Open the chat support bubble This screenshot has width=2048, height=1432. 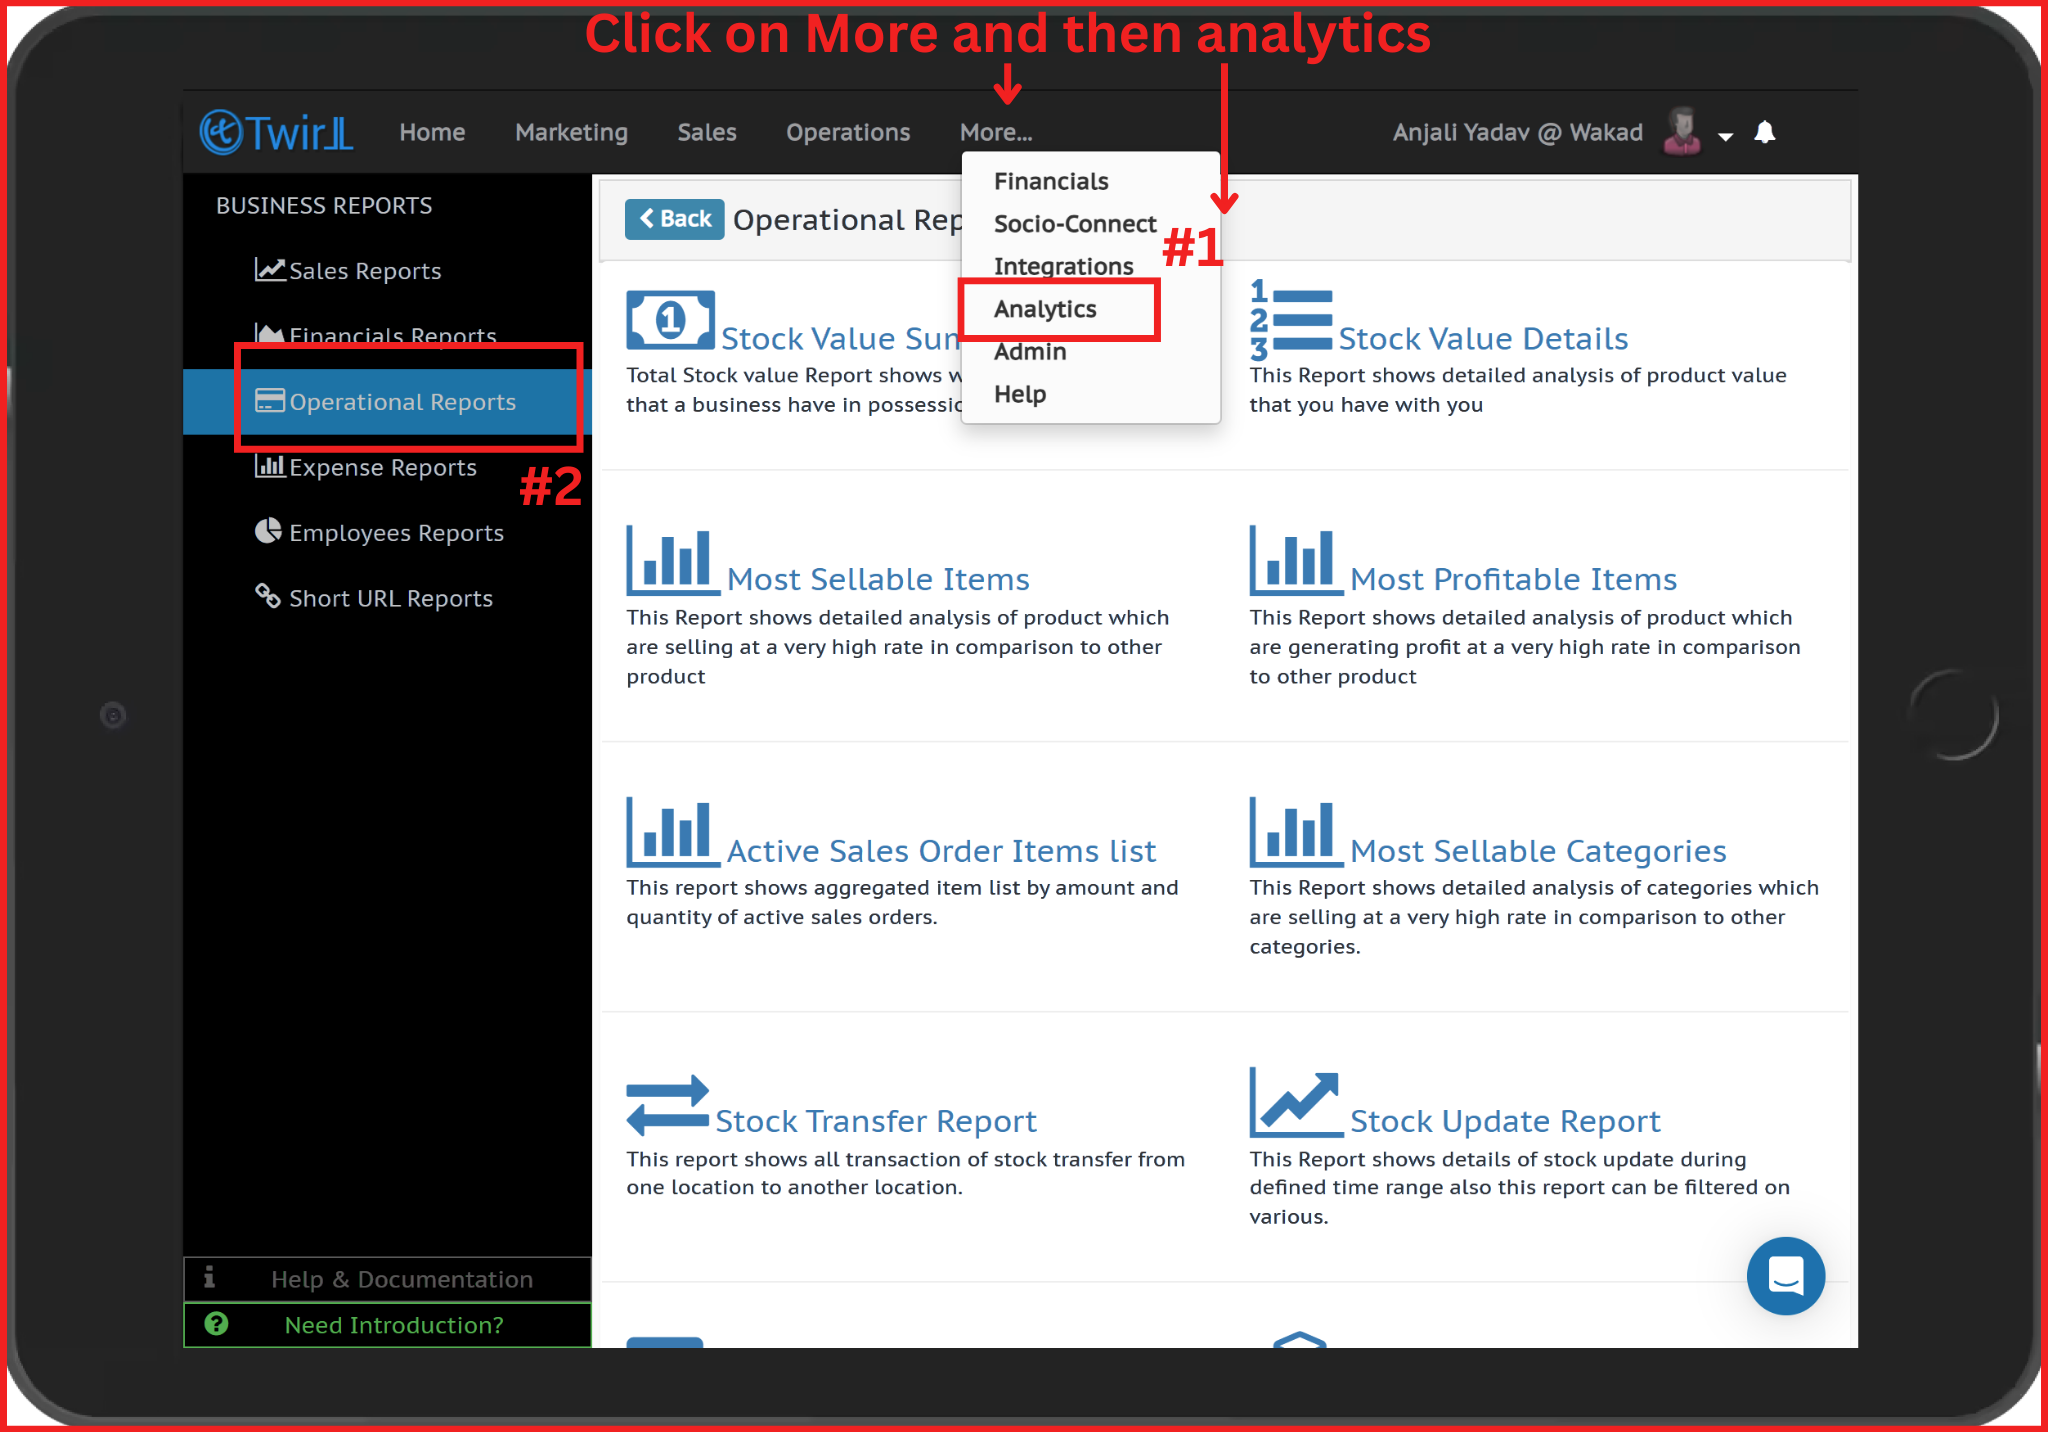point(1785,1276)
